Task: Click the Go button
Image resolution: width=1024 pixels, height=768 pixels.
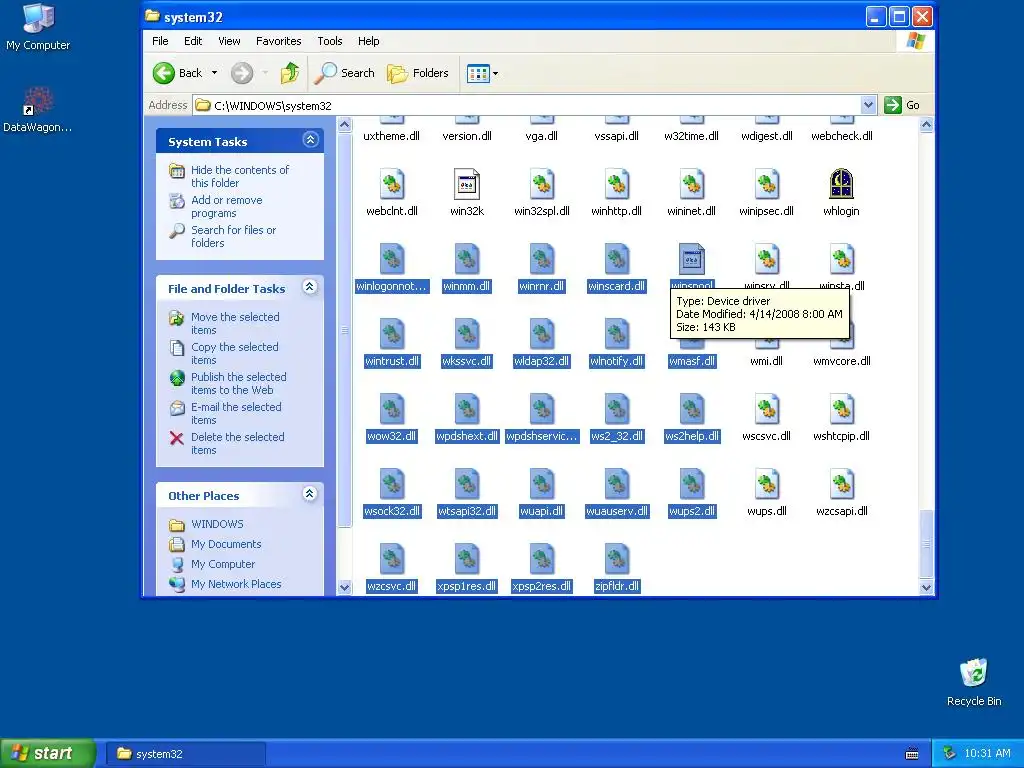Action: point(902,105)
